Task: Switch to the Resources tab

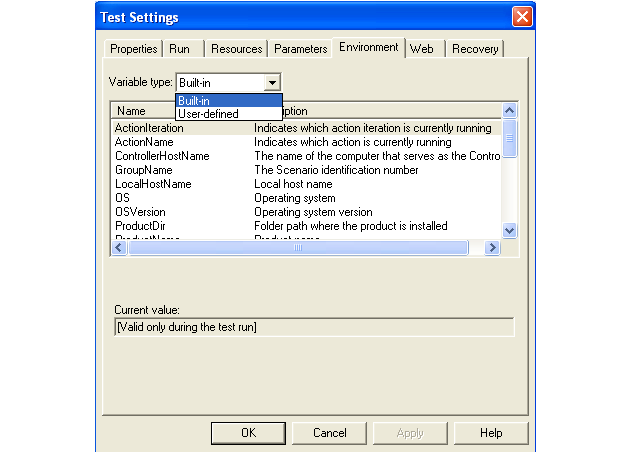Action: (237, 48)
